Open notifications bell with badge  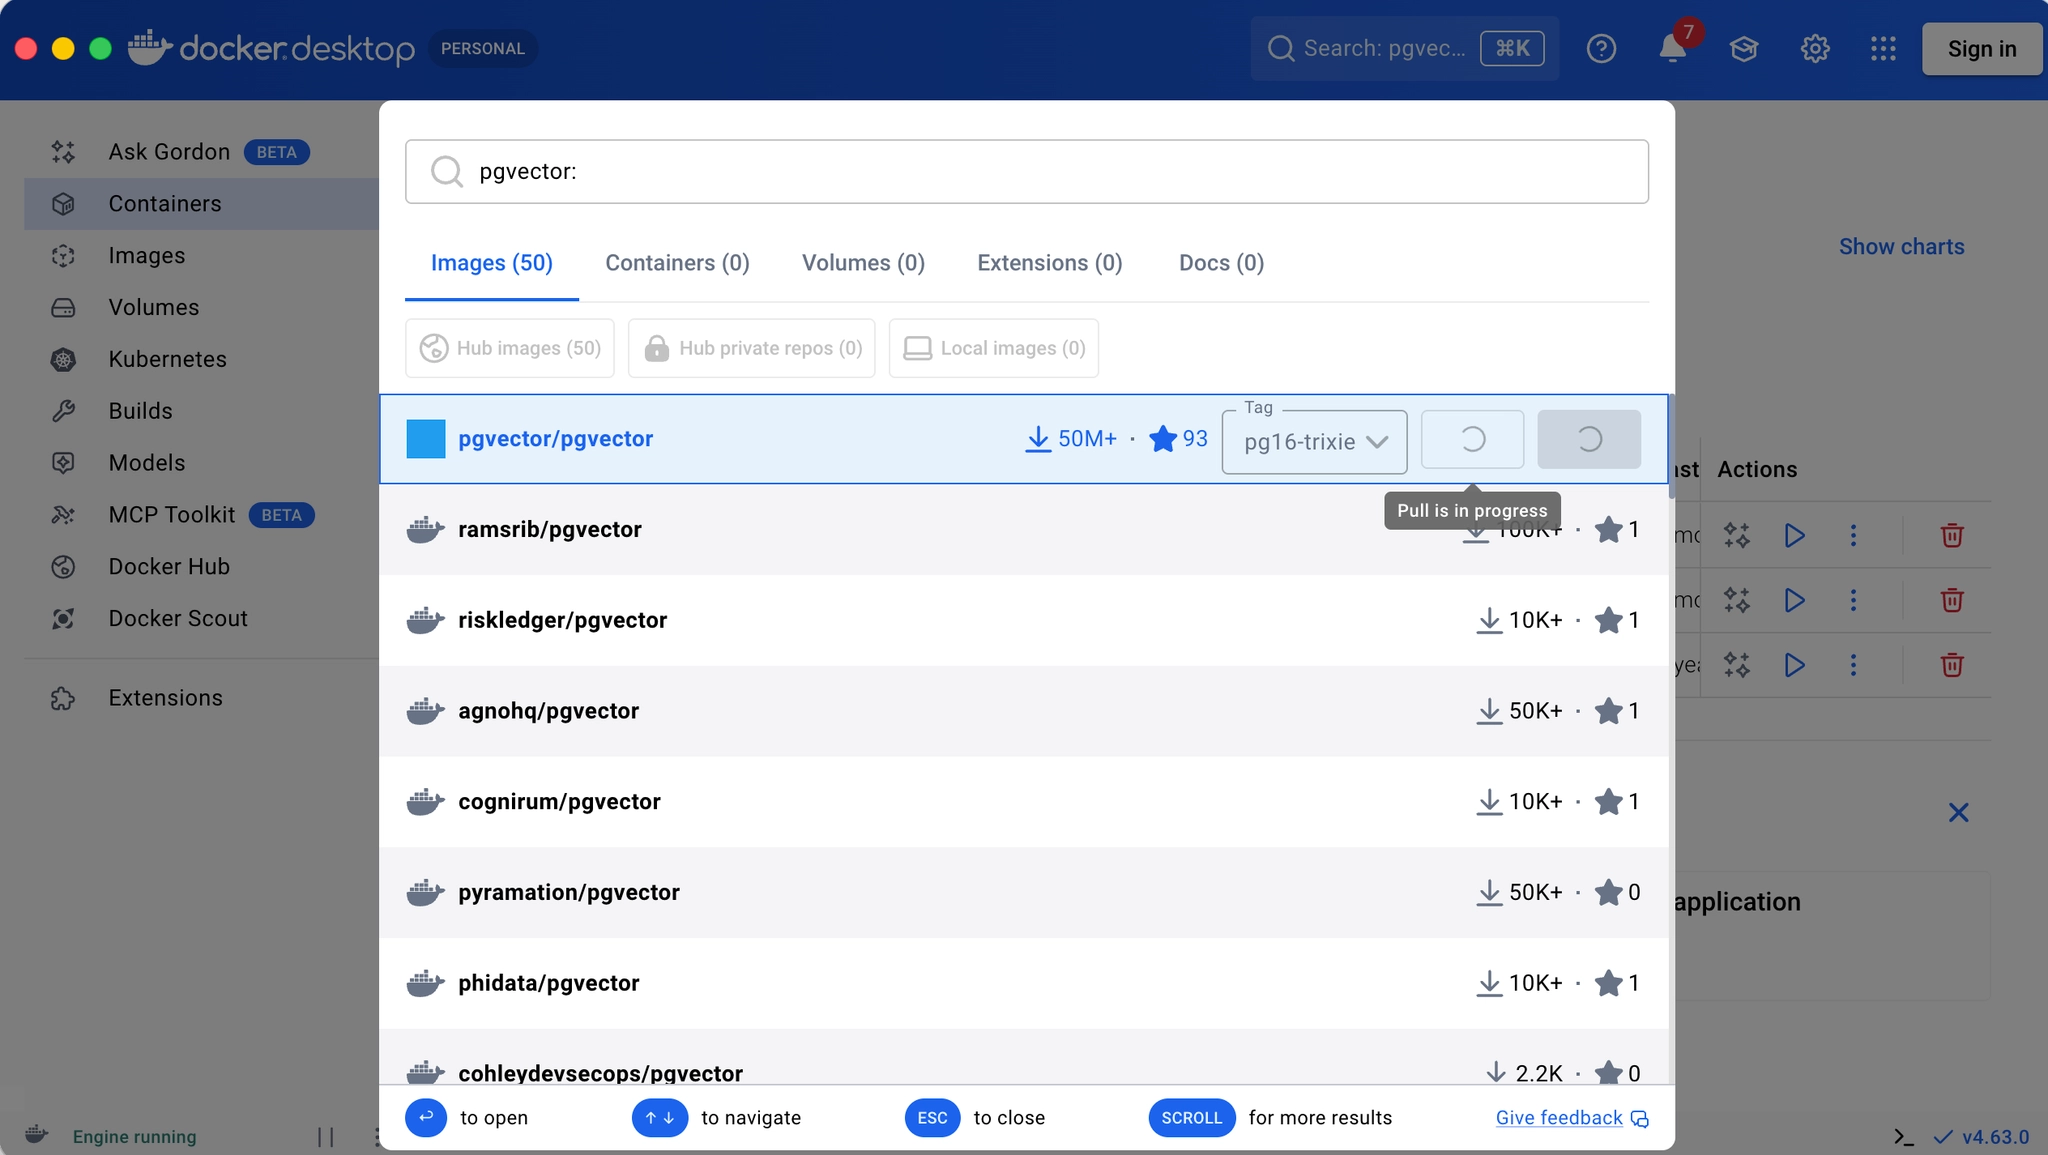click(1673, 48)
